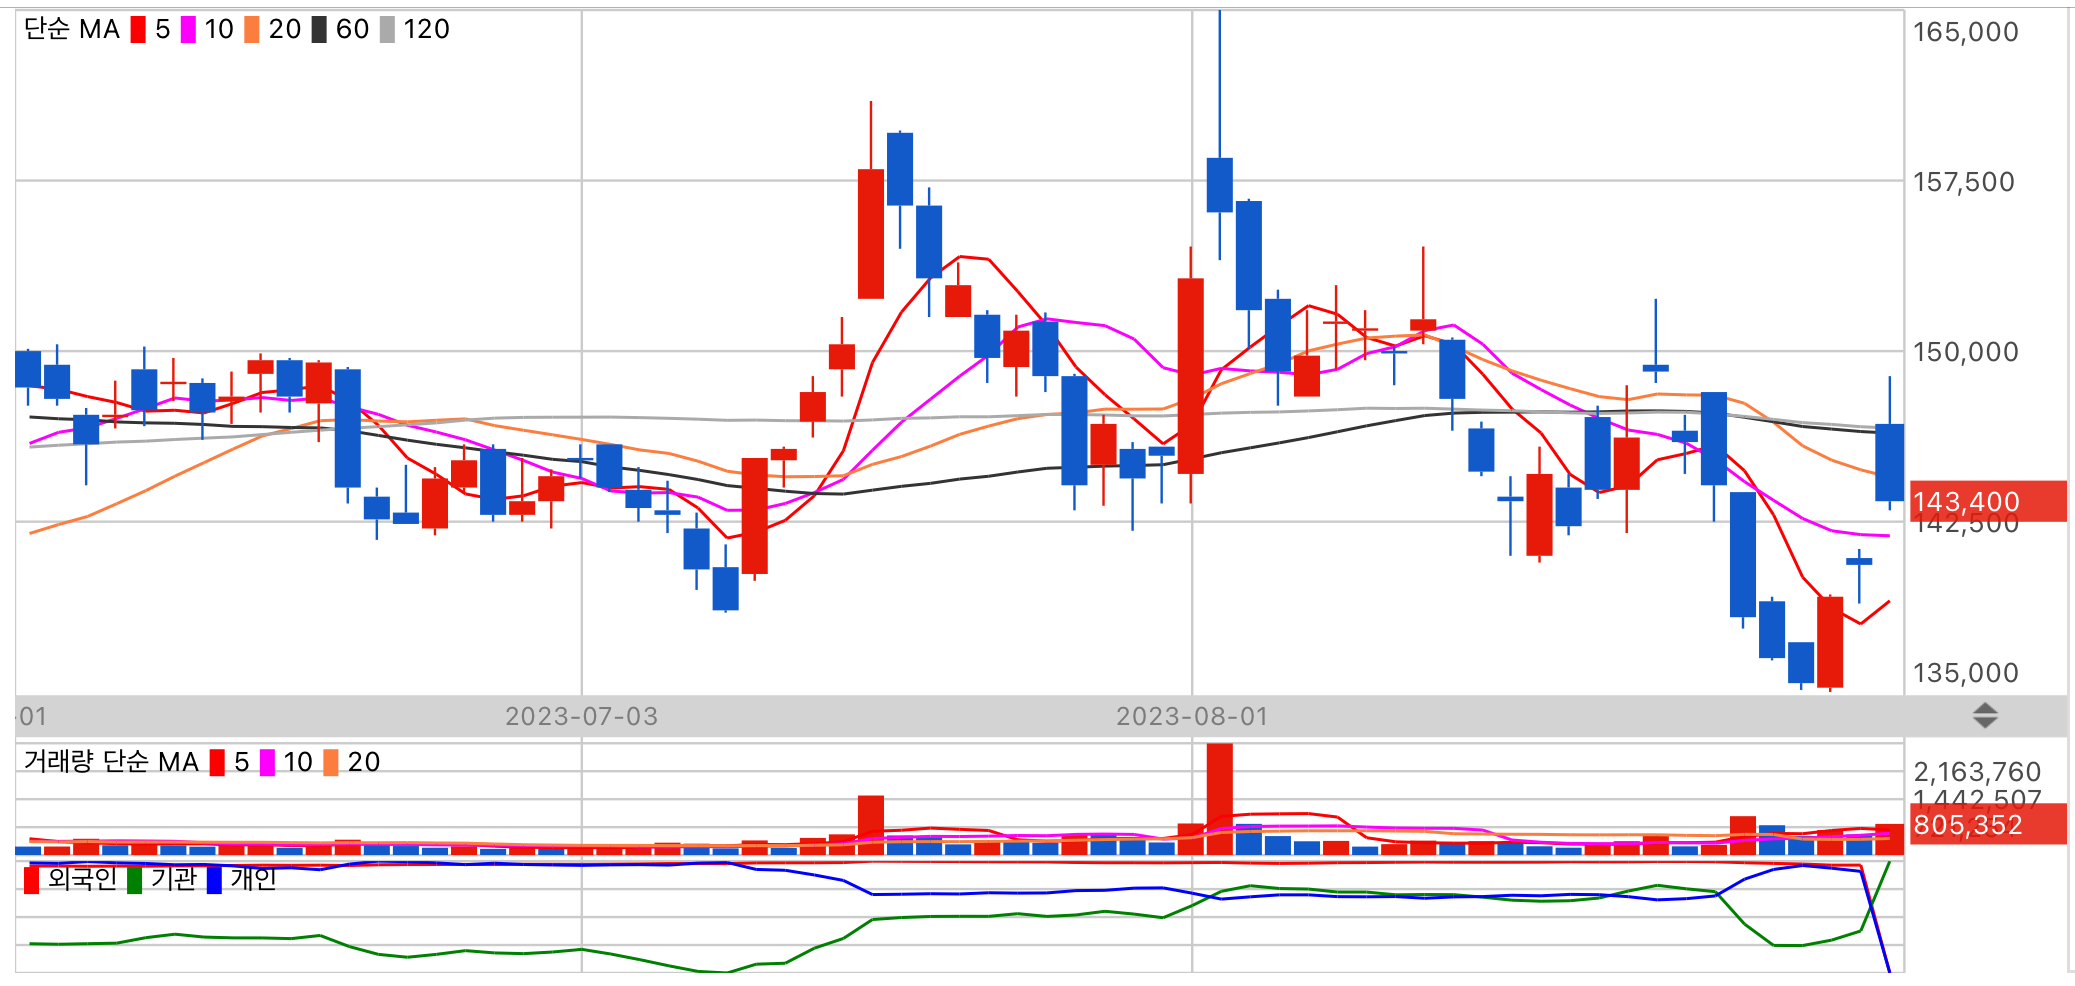Viewport: 2075px width, 986px height.
Task: Click the 기관 investor label
Action: pyautogui.click(x=174, y=879)
